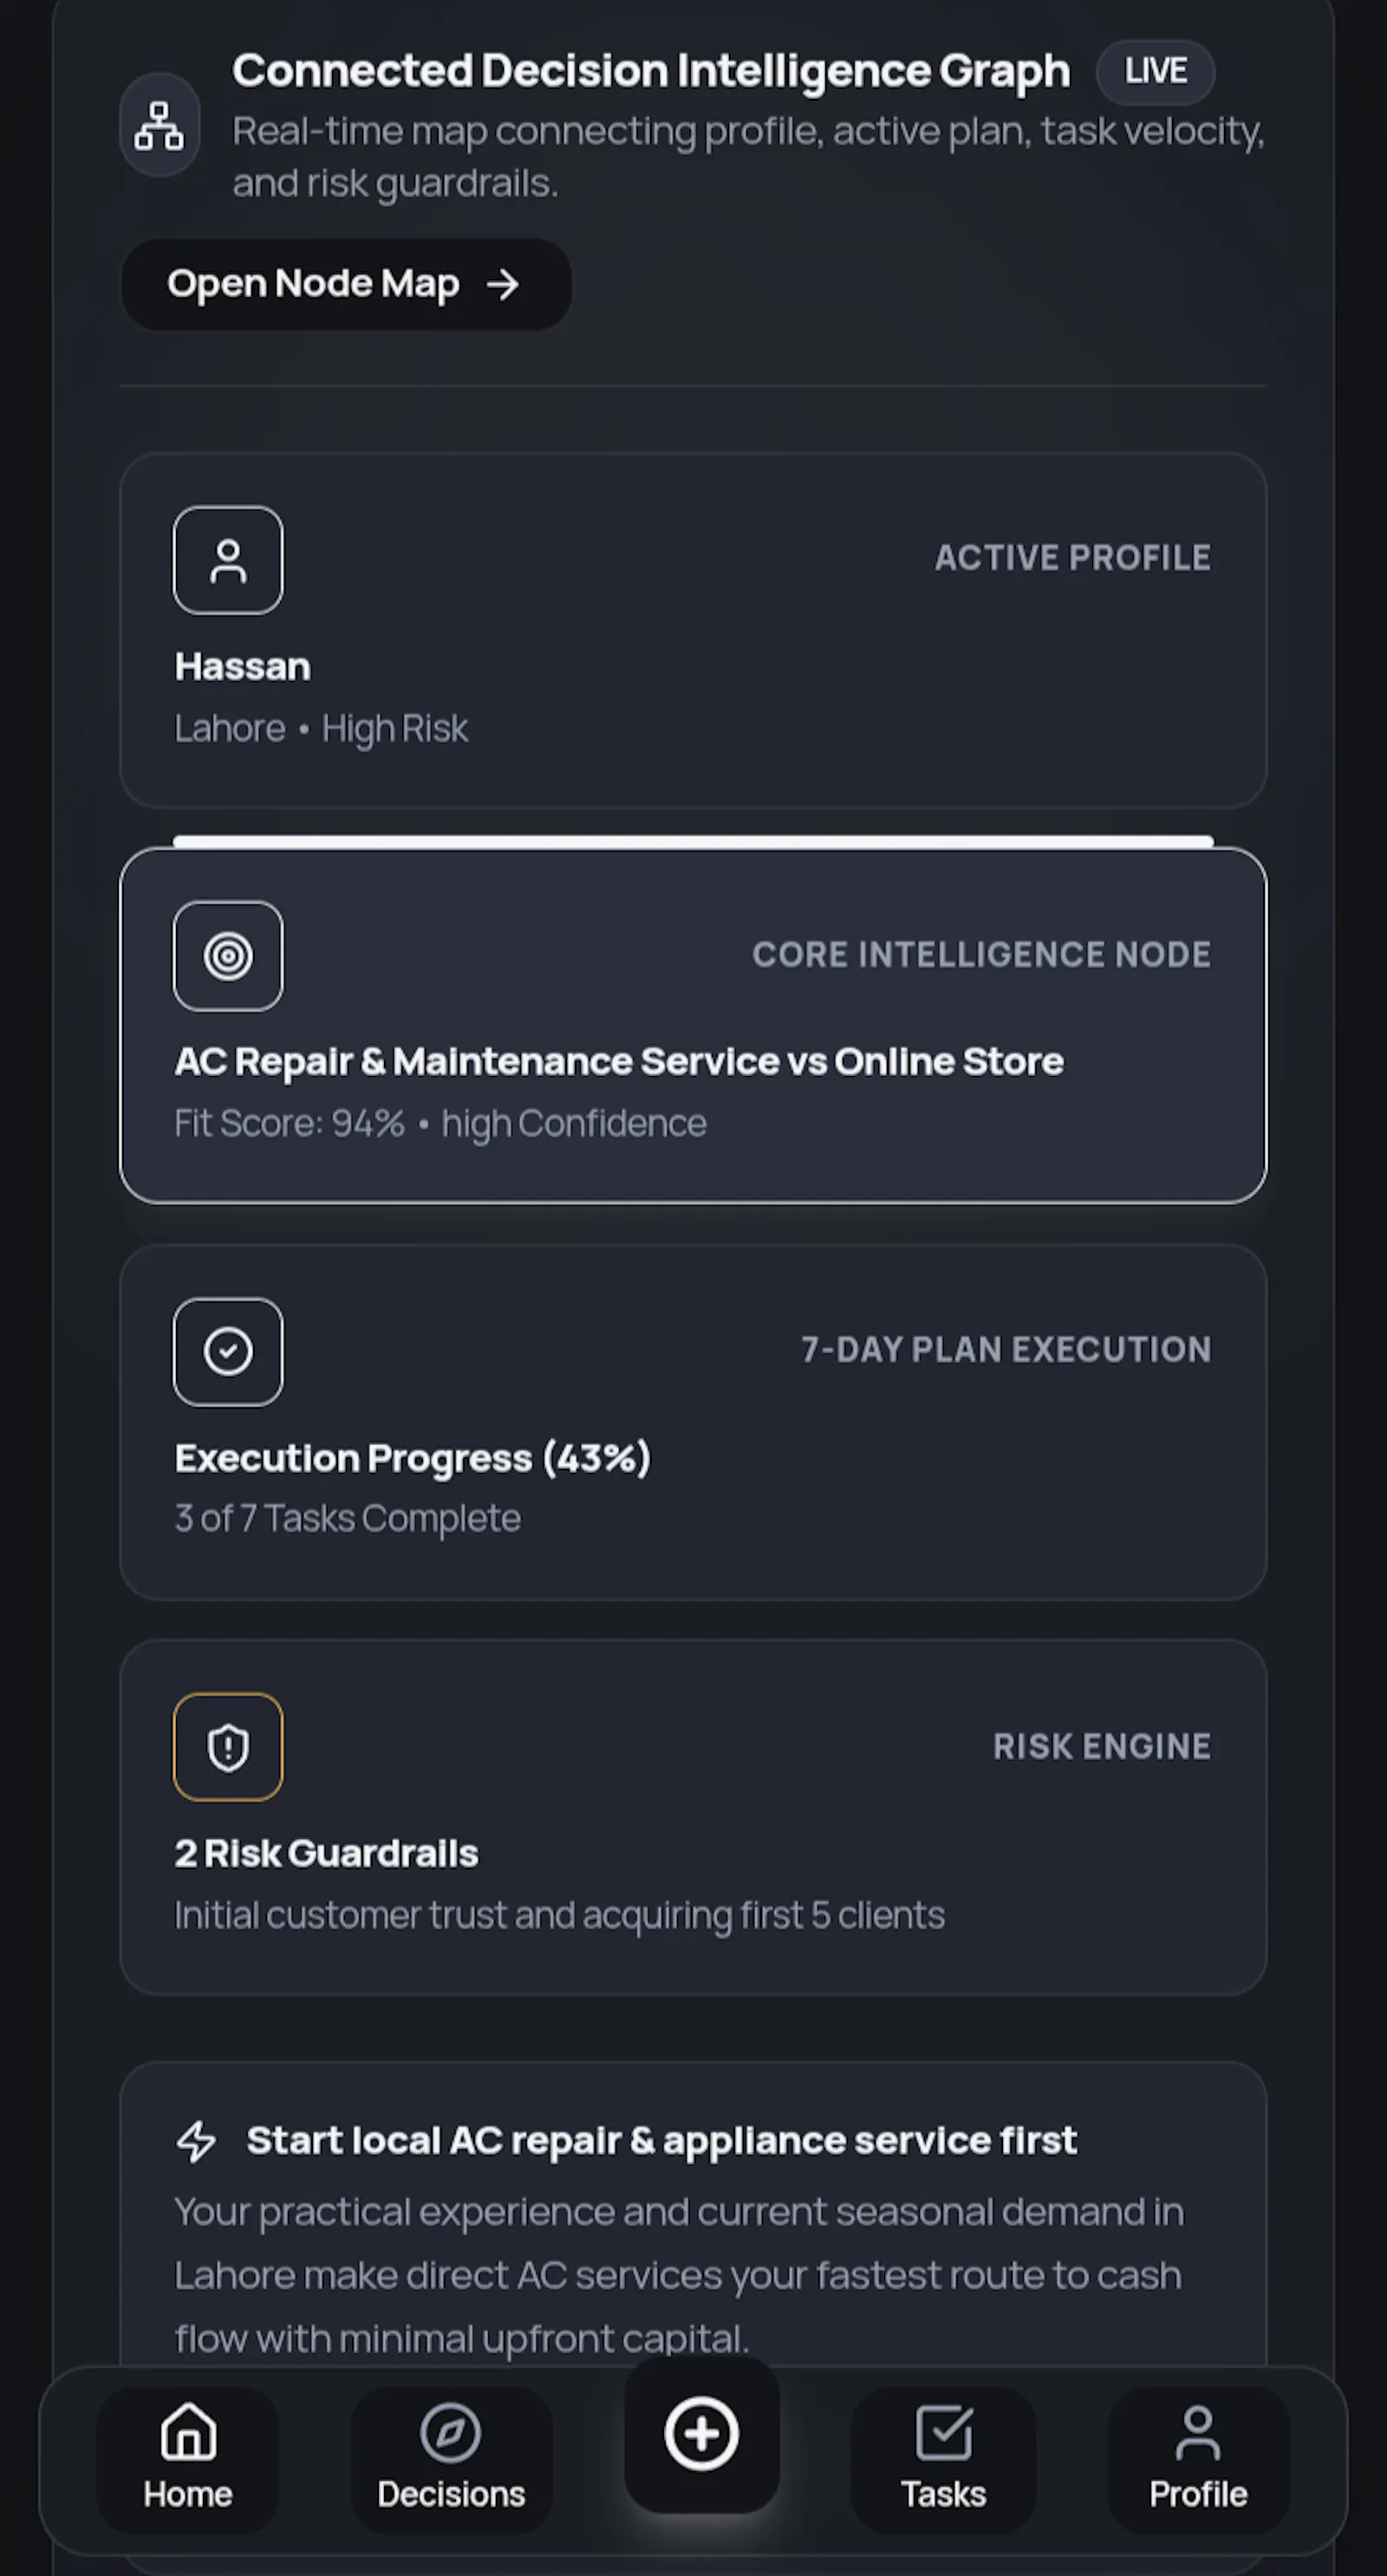1387x2576 pixels.
Task: Tap the center plus add button
Action: pos(701,2433)
